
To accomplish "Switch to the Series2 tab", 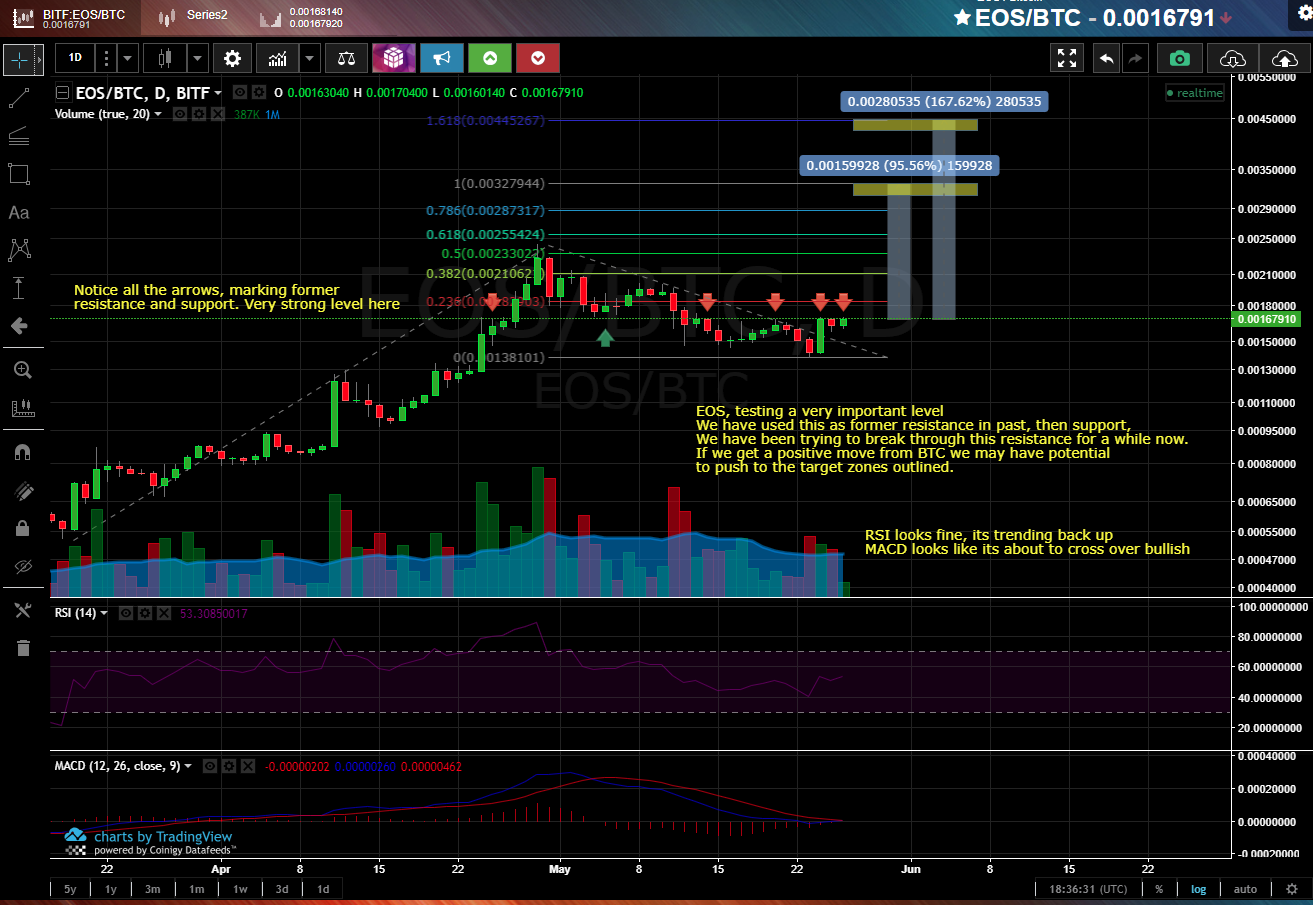I will 195,17.
